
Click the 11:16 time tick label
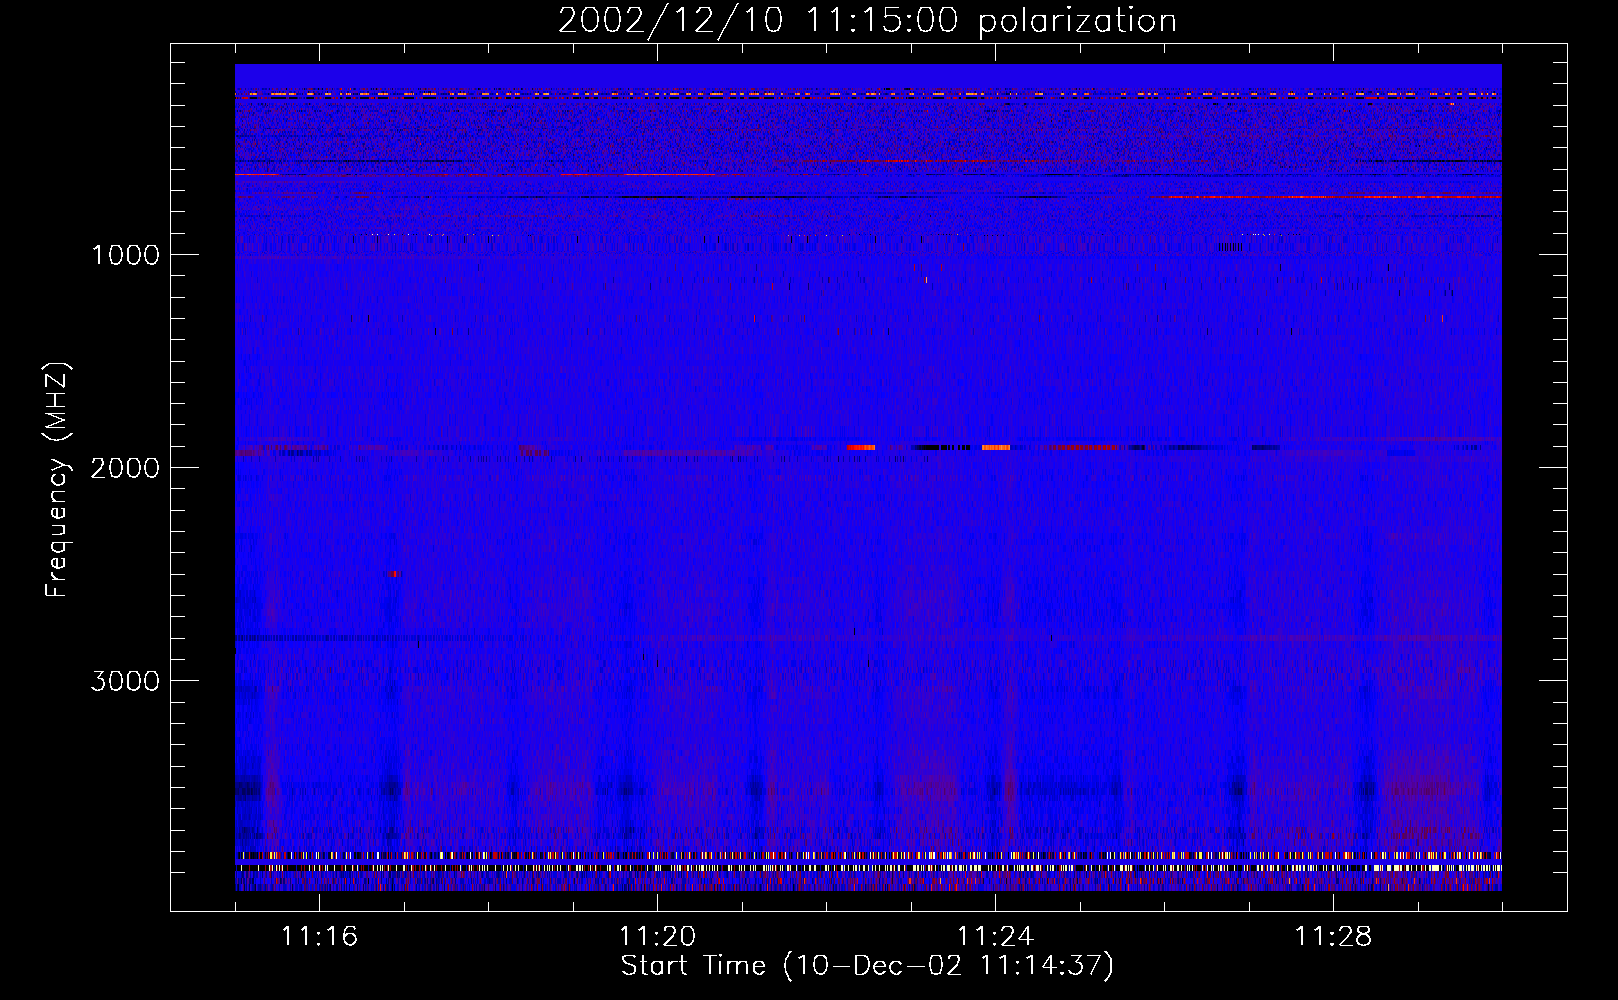tap(320, 937)
